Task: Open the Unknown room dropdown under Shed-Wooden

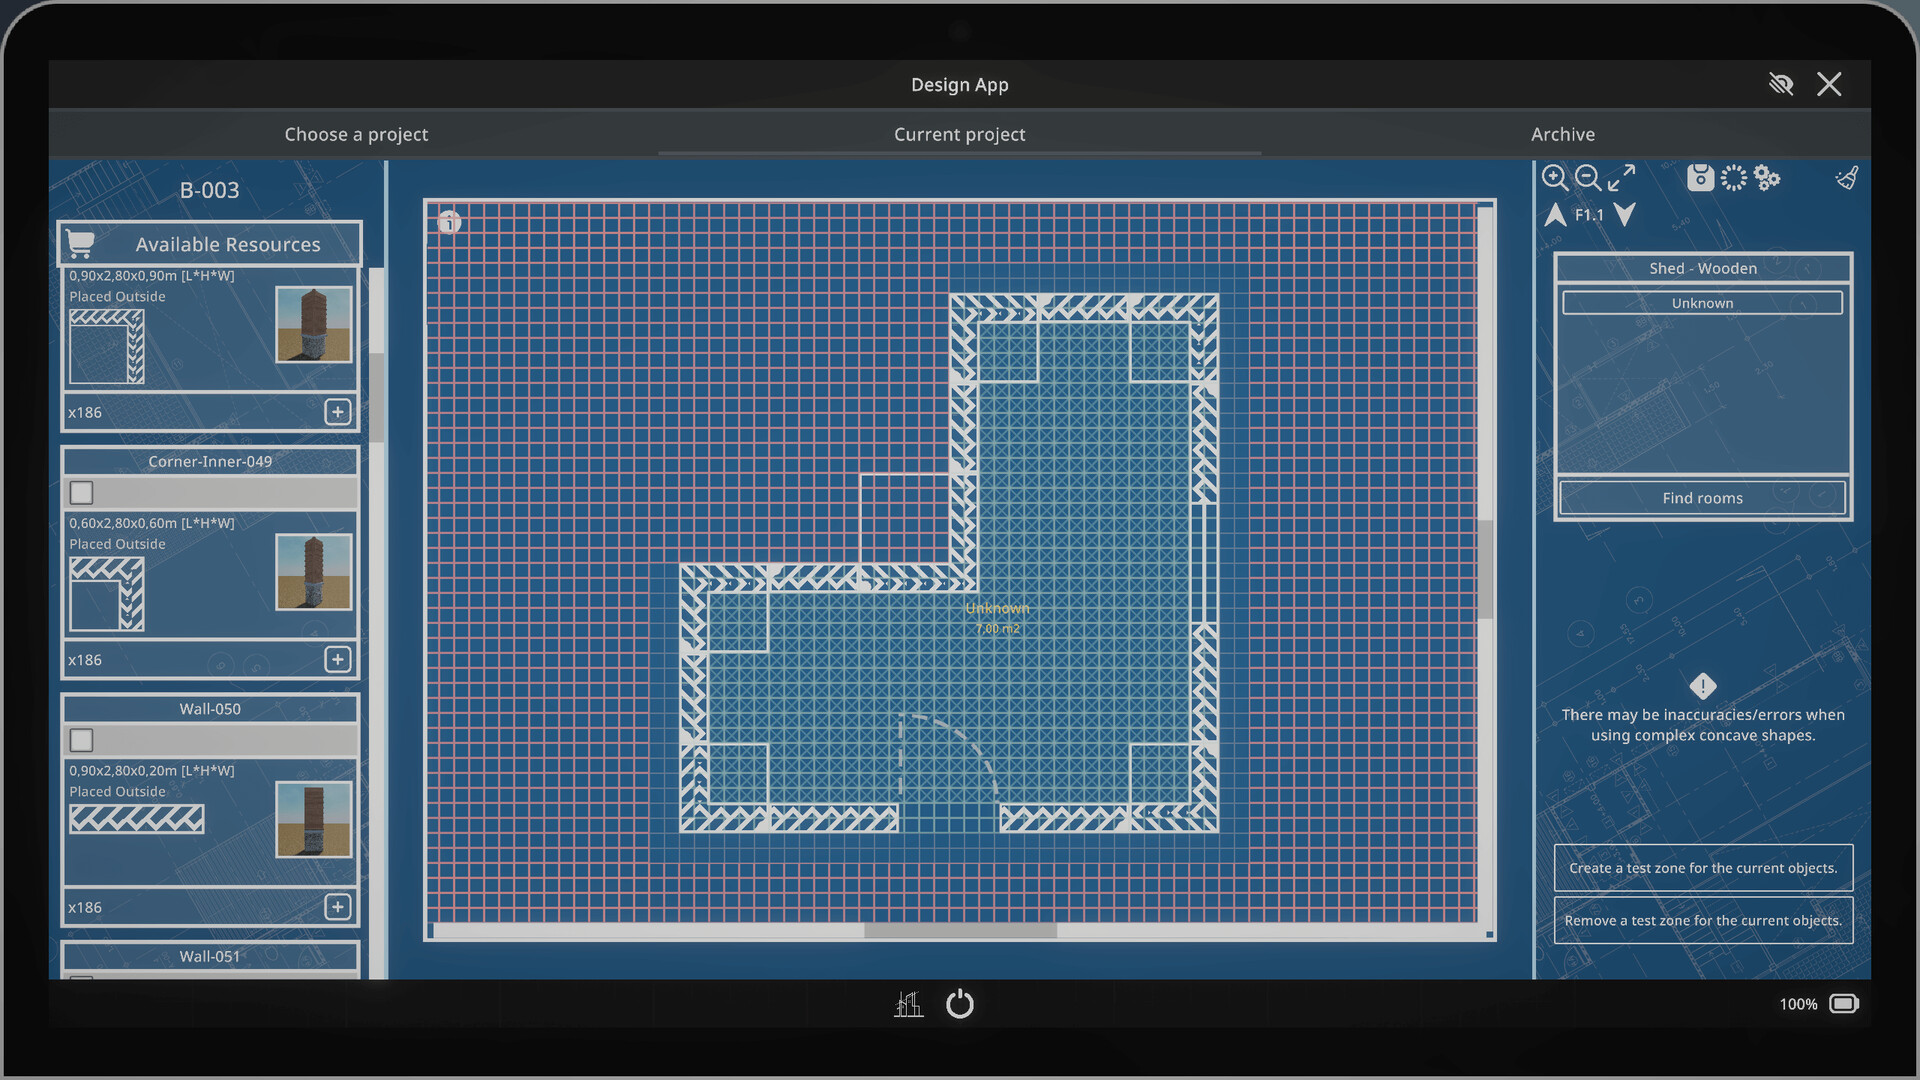Action: click(1702, 302)
